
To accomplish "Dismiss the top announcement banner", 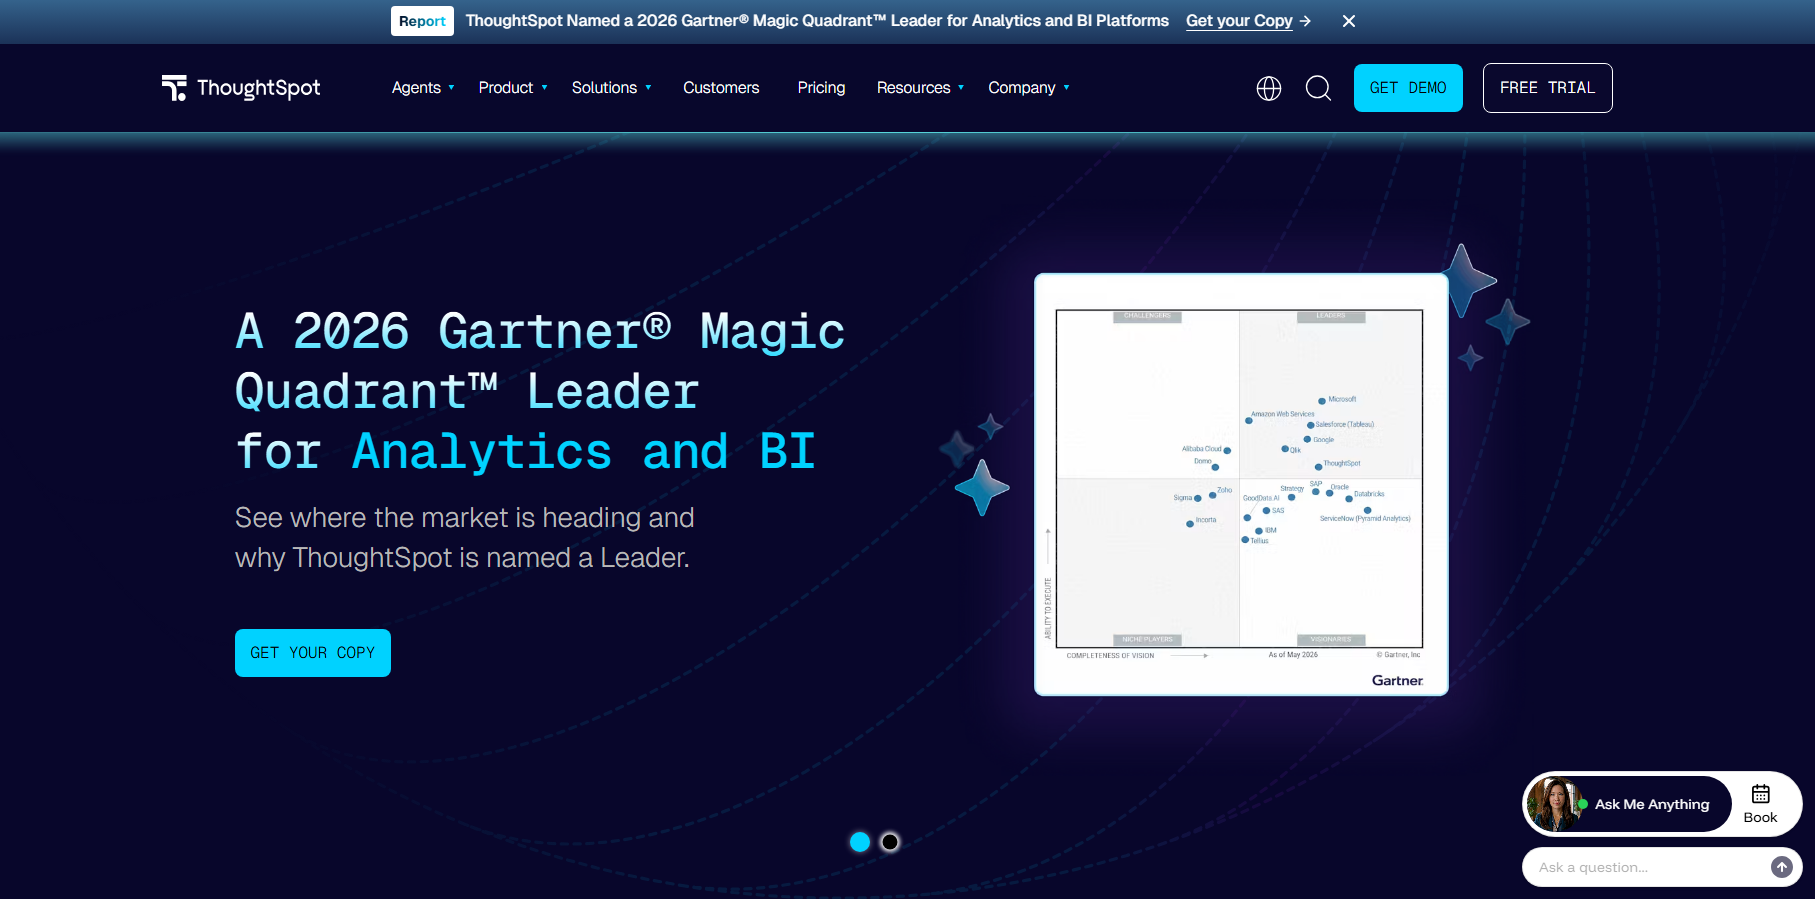I will point(1349,21).
